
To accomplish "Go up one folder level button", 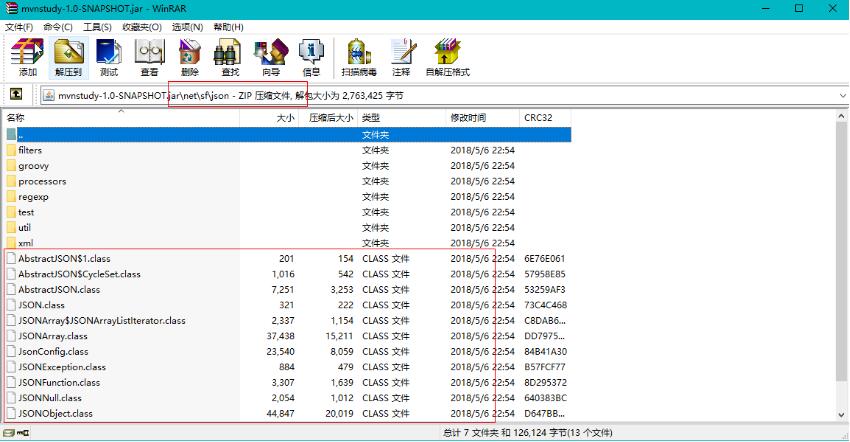I will click(16, 94).
